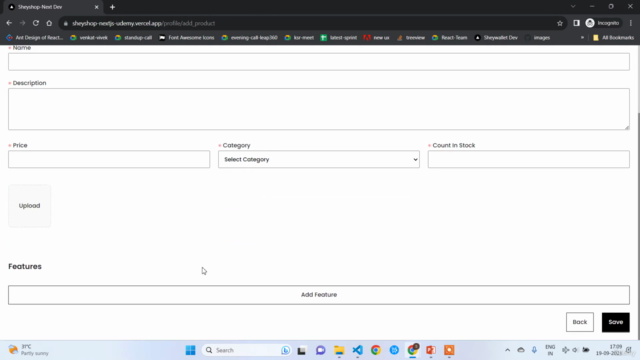Screen dimensions: 640x360
Task: Open the volume control tray icon
Action: click(576, 350)
